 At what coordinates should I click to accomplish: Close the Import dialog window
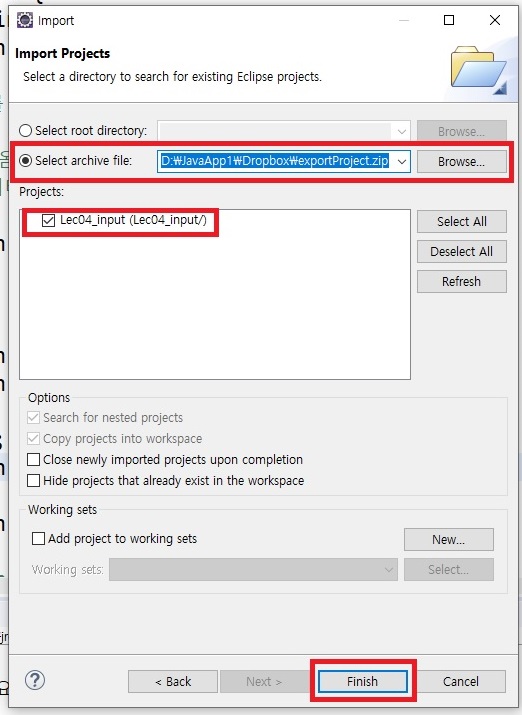pos(495,20)
